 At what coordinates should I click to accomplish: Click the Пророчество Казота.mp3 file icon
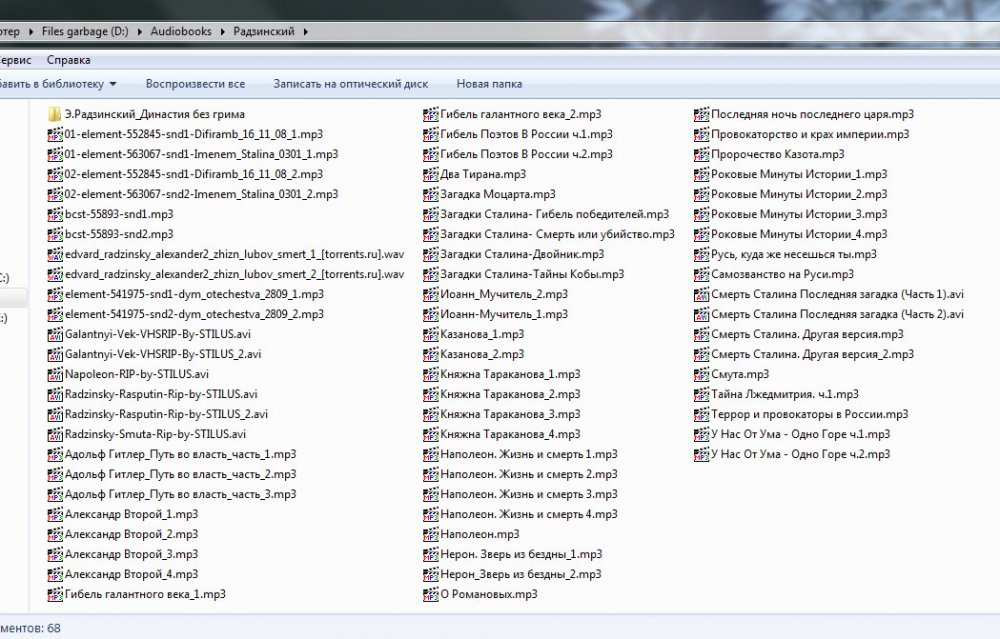coord(702,154)
